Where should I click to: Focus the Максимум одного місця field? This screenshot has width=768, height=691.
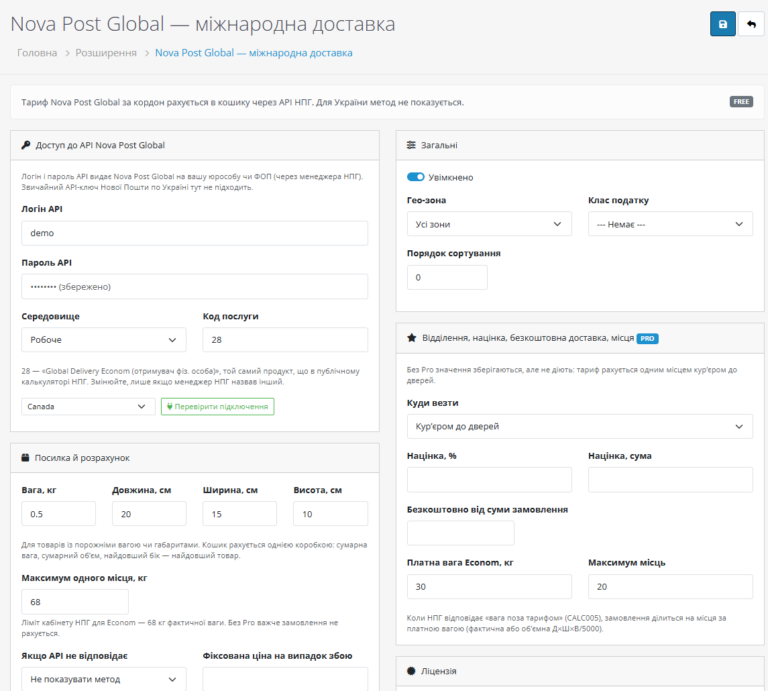click(x=75, y=602)
